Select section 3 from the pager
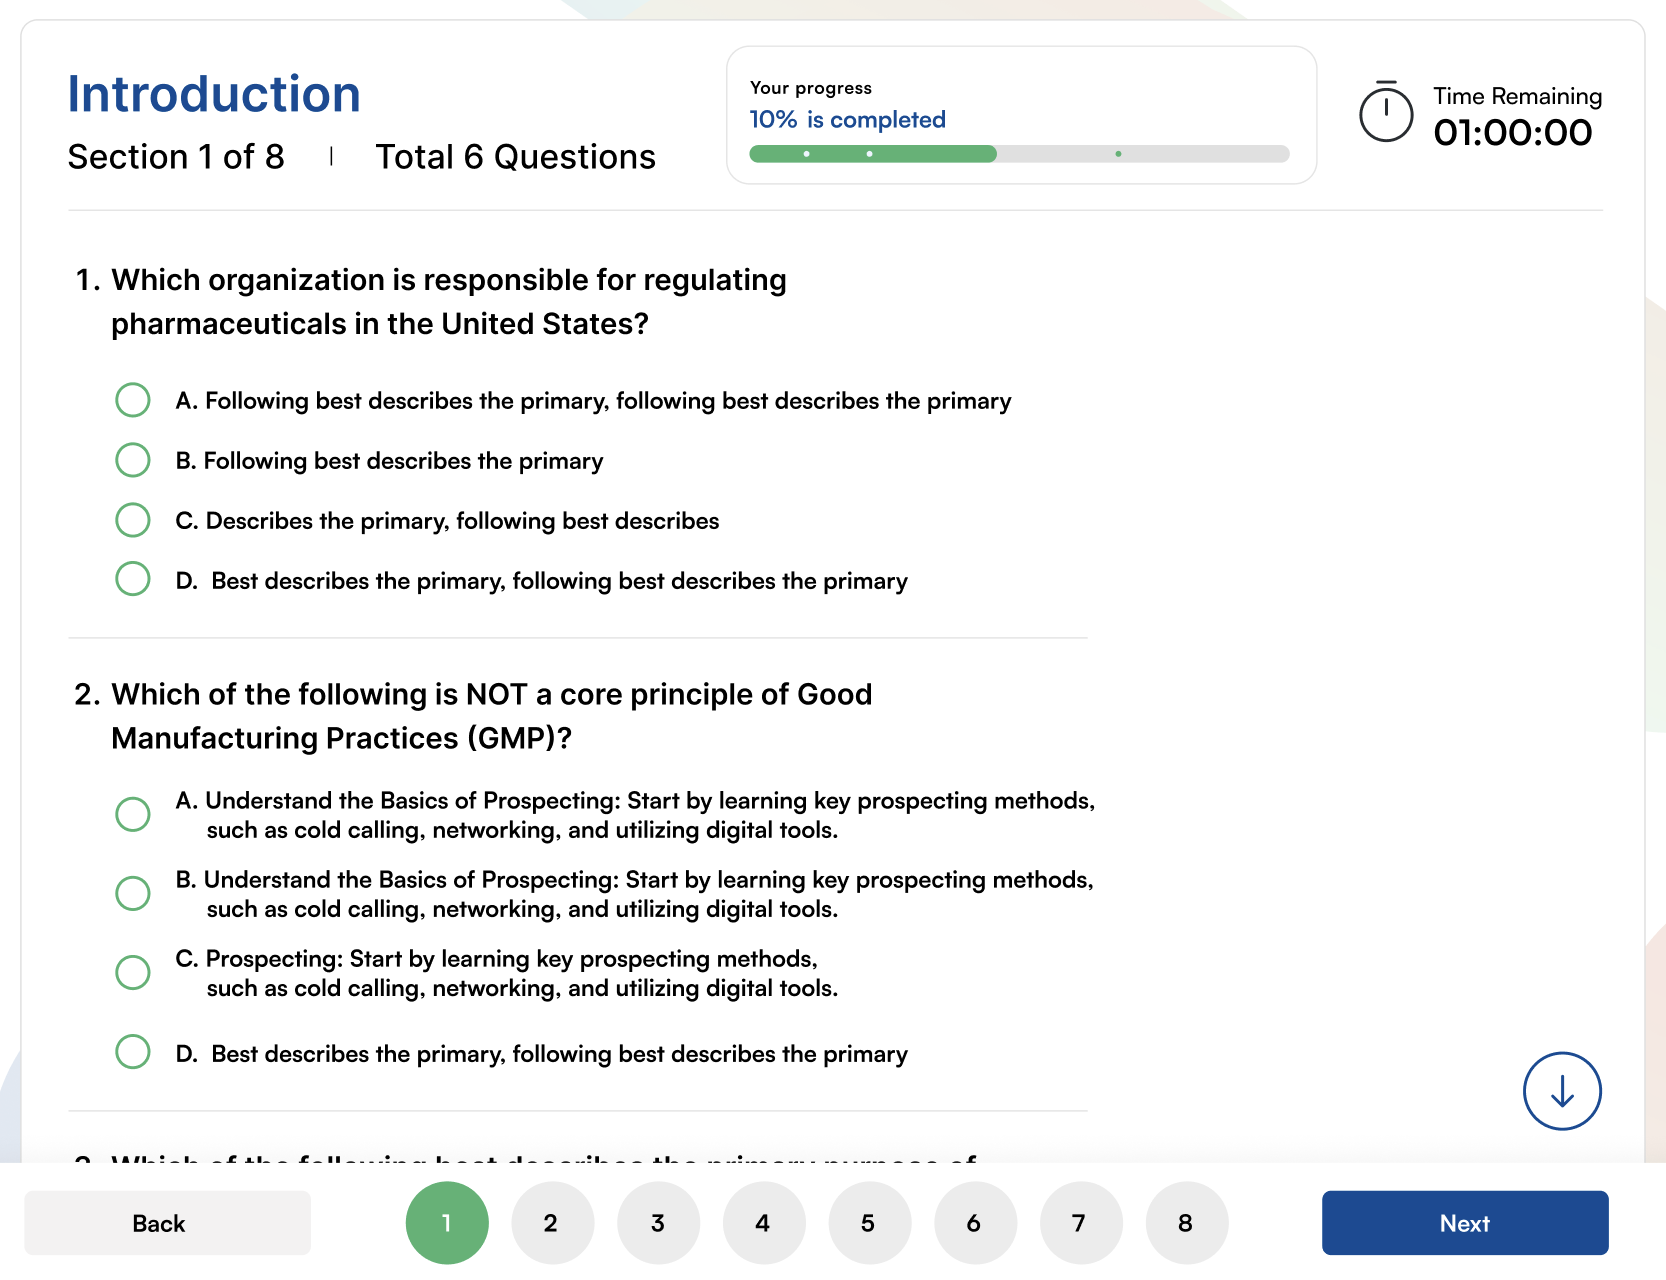Viewport: 1666px width, 1280px height. (658, 1222)
